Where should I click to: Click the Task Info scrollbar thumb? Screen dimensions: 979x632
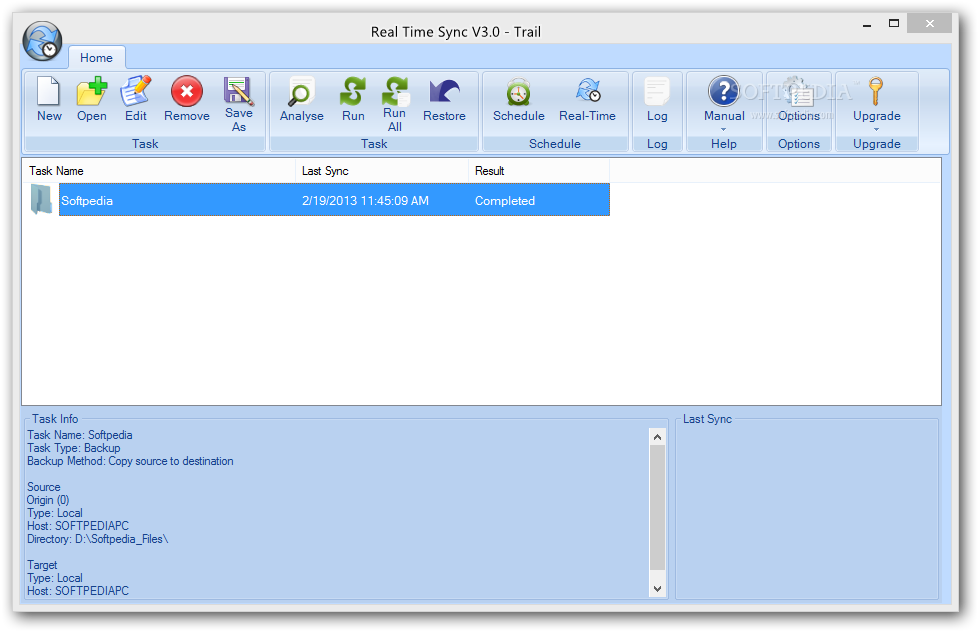pos(657,508)
